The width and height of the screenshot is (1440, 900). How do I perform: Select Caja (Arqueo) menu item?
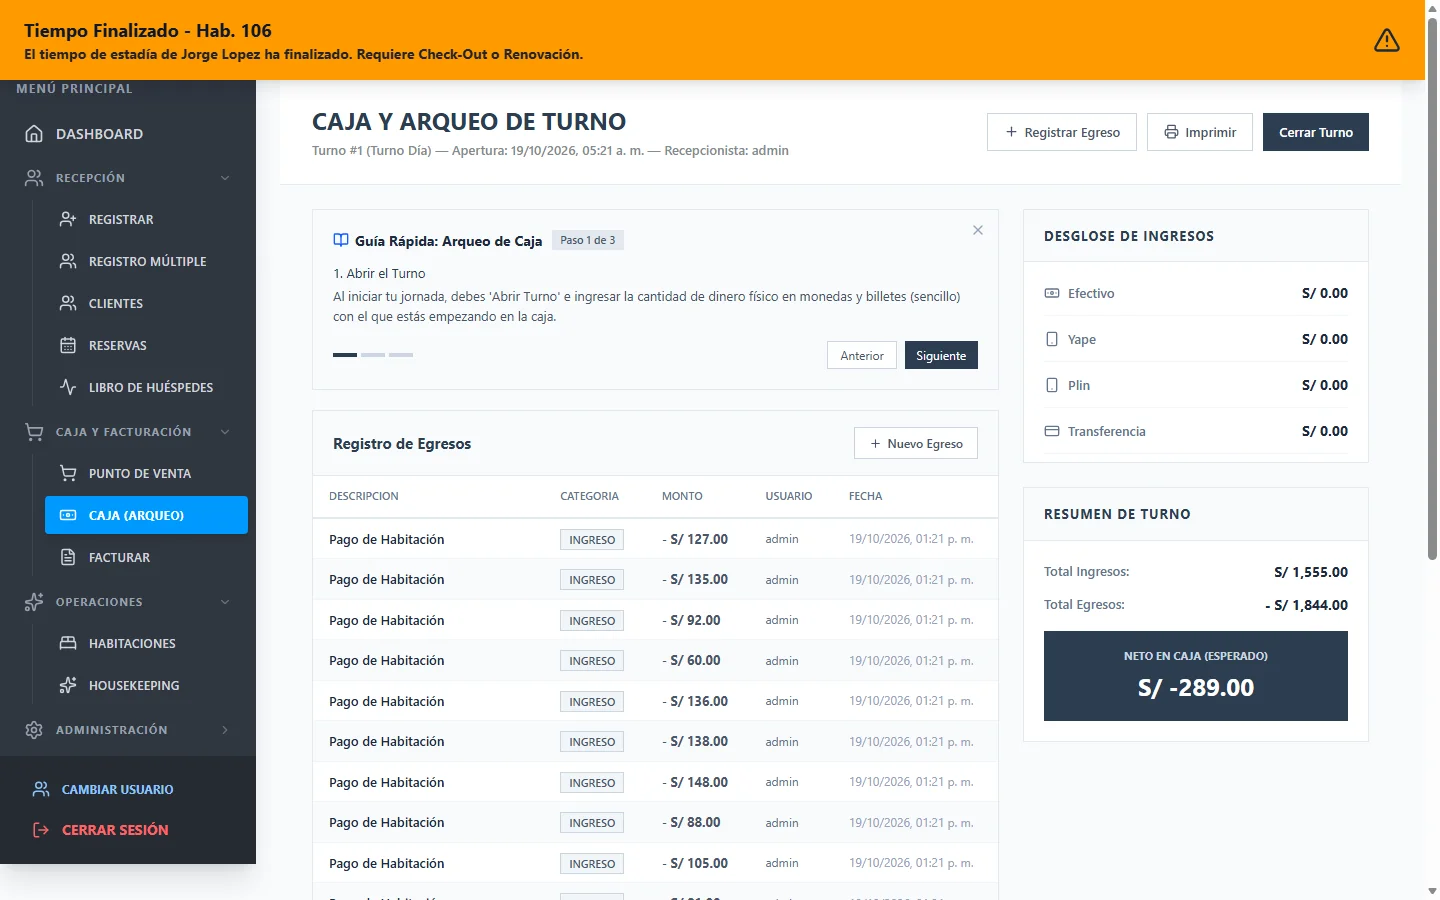[146, 515]
